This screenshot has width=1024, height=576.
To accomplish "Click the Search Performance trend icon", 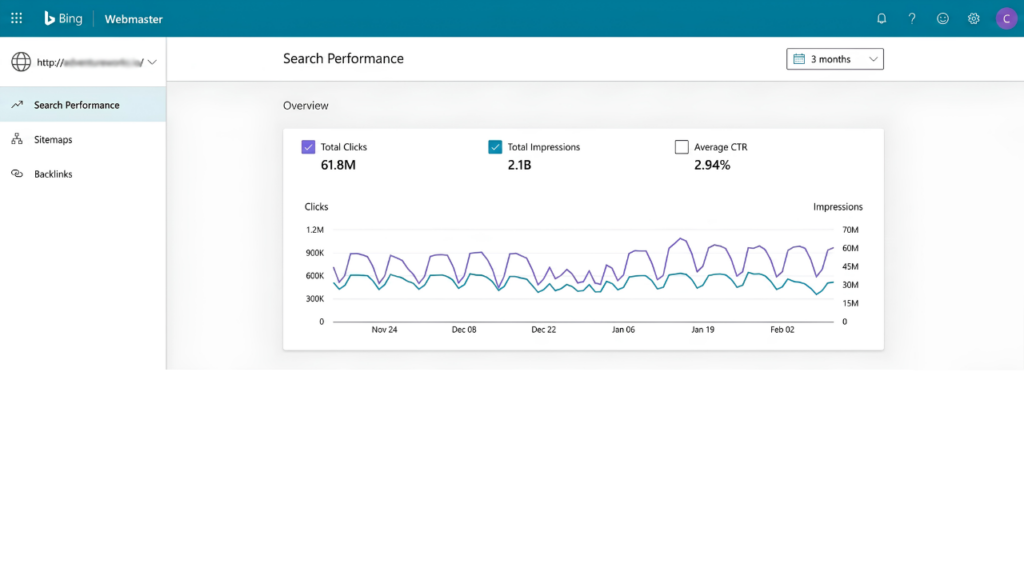I will tap(17, 104).
